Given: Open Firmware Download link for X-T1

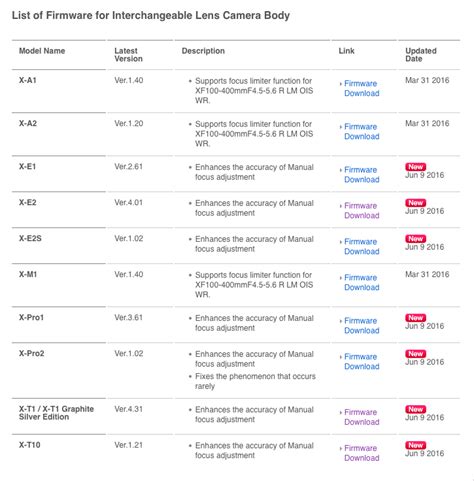Looking at the screenshot, I should [361, 417].
